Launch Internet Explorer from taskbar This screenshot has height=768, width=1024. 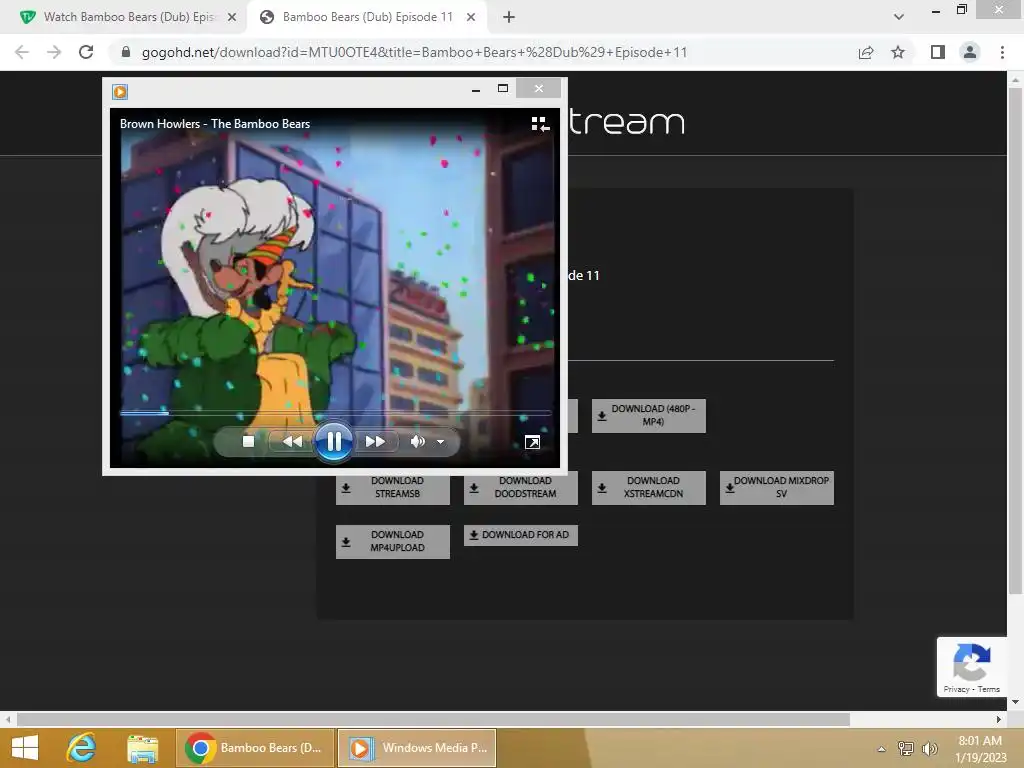click(82, 748)
